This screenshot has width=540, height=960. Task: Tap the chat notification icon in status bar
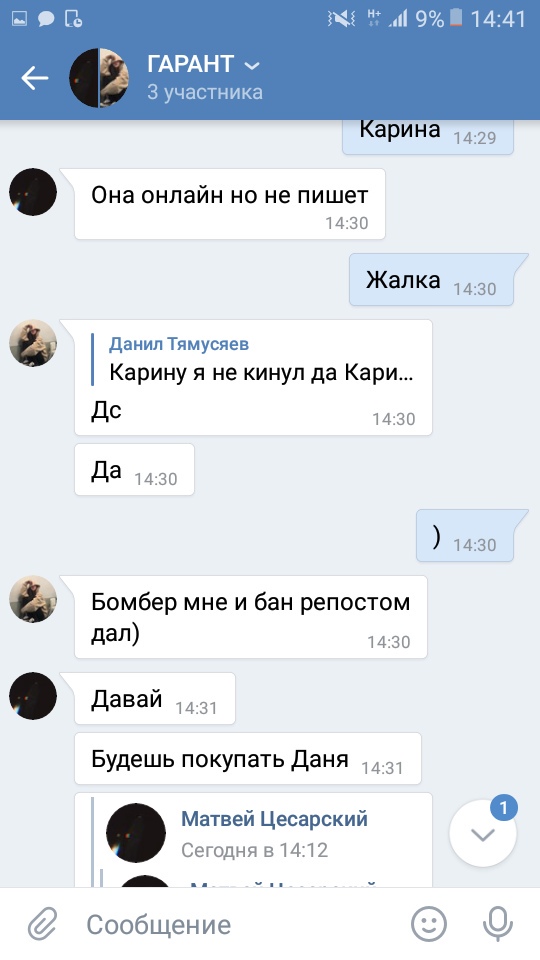click(x=46, y=20)
